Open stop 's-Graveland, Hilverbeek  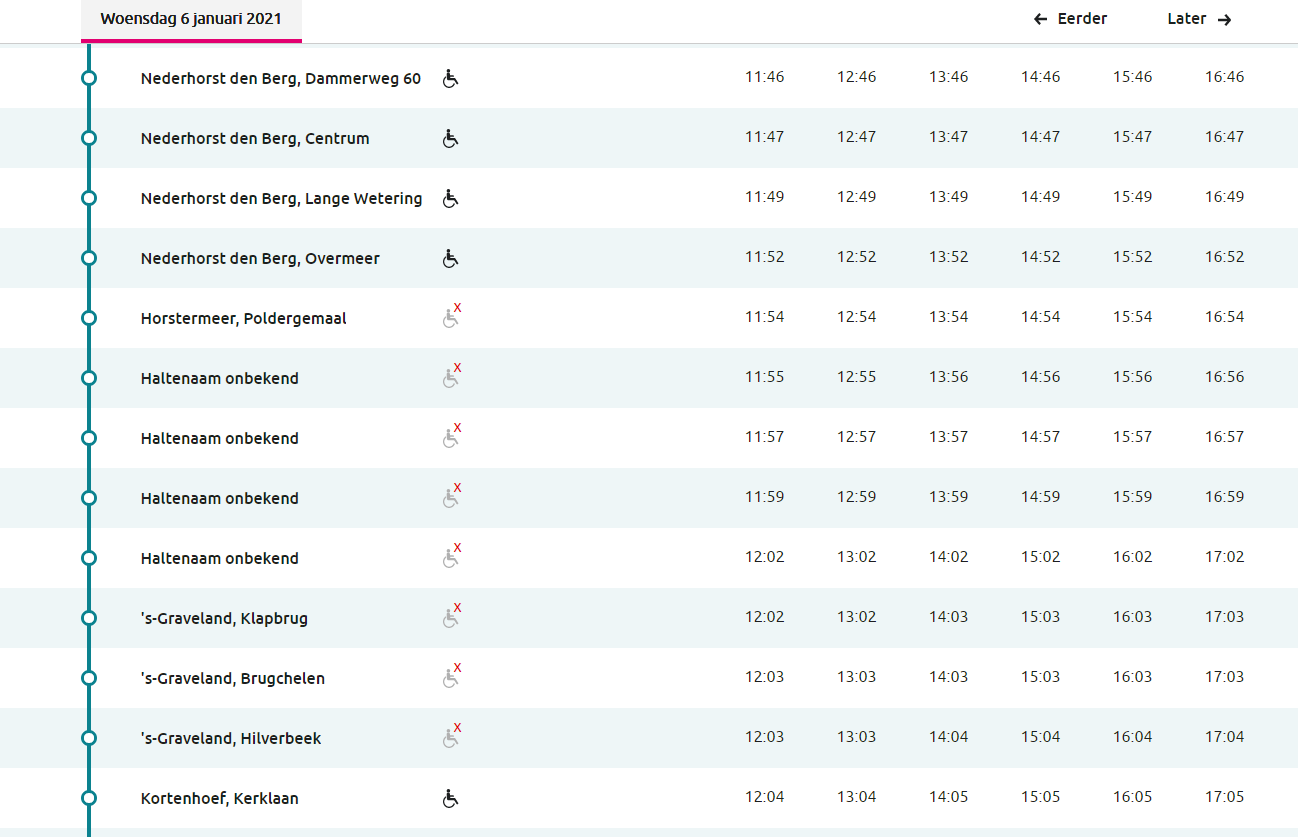click(x=231, y=738)
